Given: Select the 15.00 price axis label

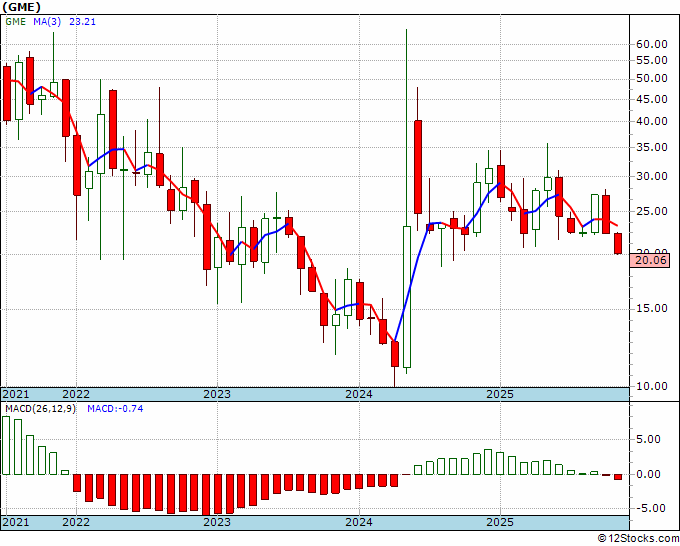Looking at the screenshot, I should coord(651,308).
